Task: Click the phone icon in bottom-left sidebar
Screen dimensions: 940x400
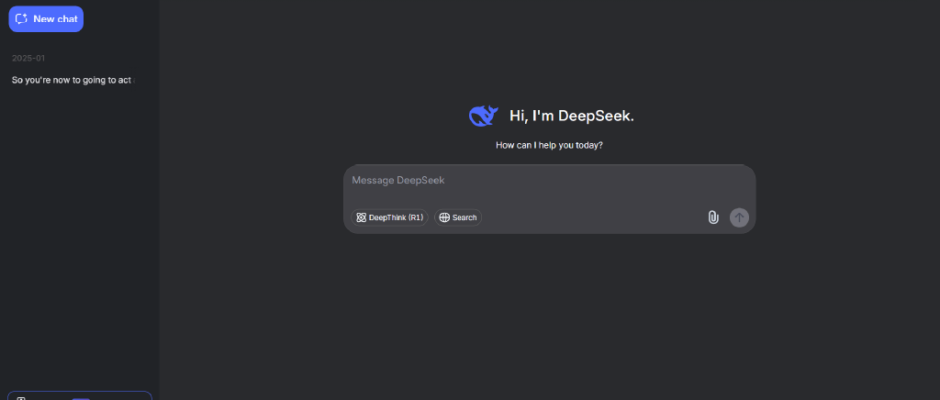Action: point(21,398)
